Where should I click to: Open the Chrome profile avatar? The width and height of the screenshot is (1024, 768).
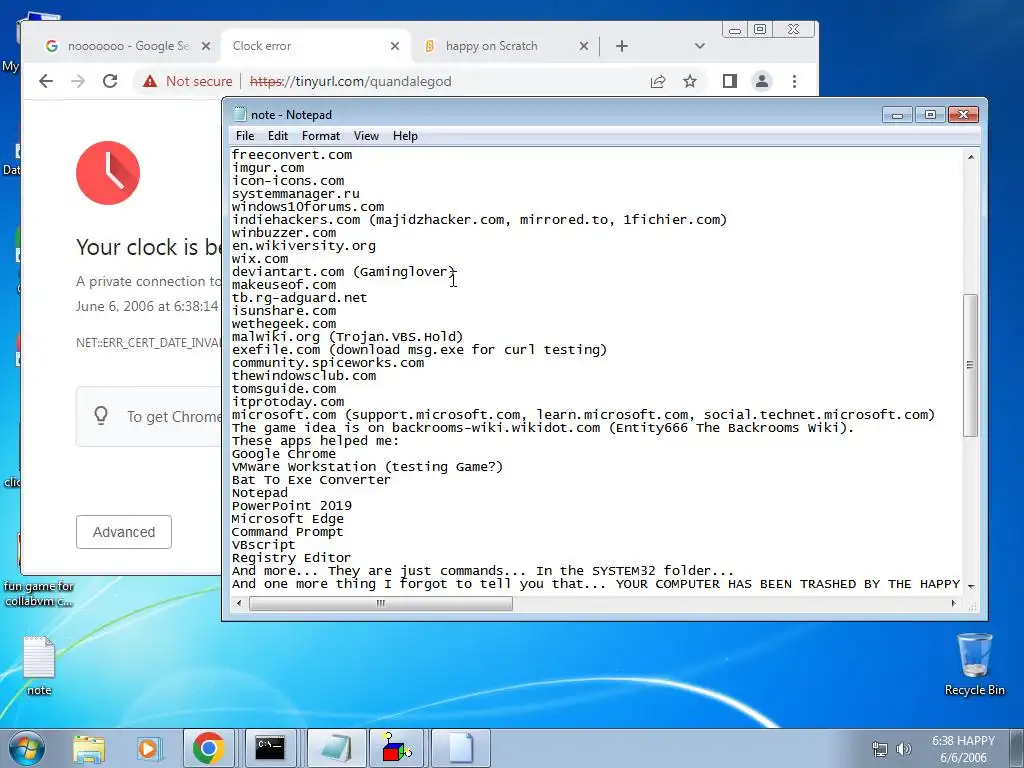[761, 81]
